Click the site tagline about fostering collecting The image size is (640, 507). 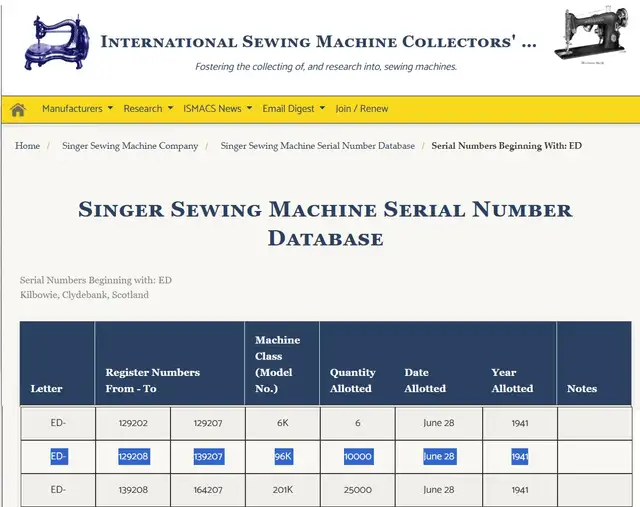pos(326,67)
